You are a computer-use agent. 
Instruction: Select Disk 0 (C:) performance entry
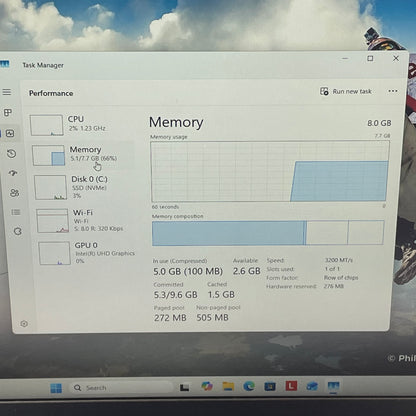[x=84, y=187]
